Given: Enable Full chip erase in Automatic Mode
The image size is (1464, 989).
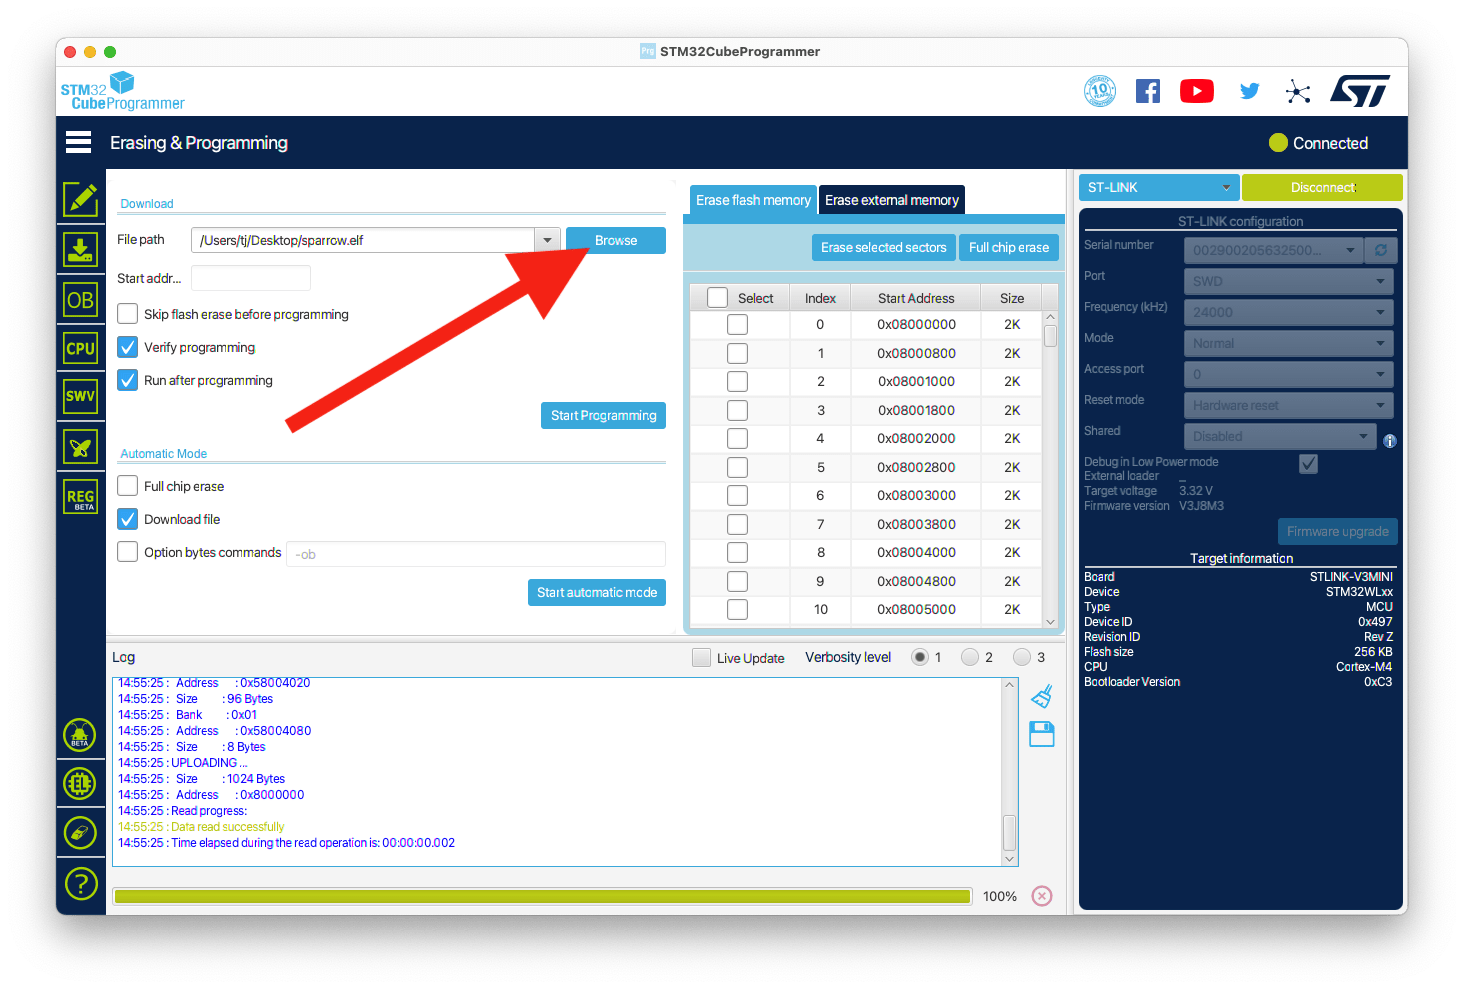Looking at the screenshot, I should point(127,486).
